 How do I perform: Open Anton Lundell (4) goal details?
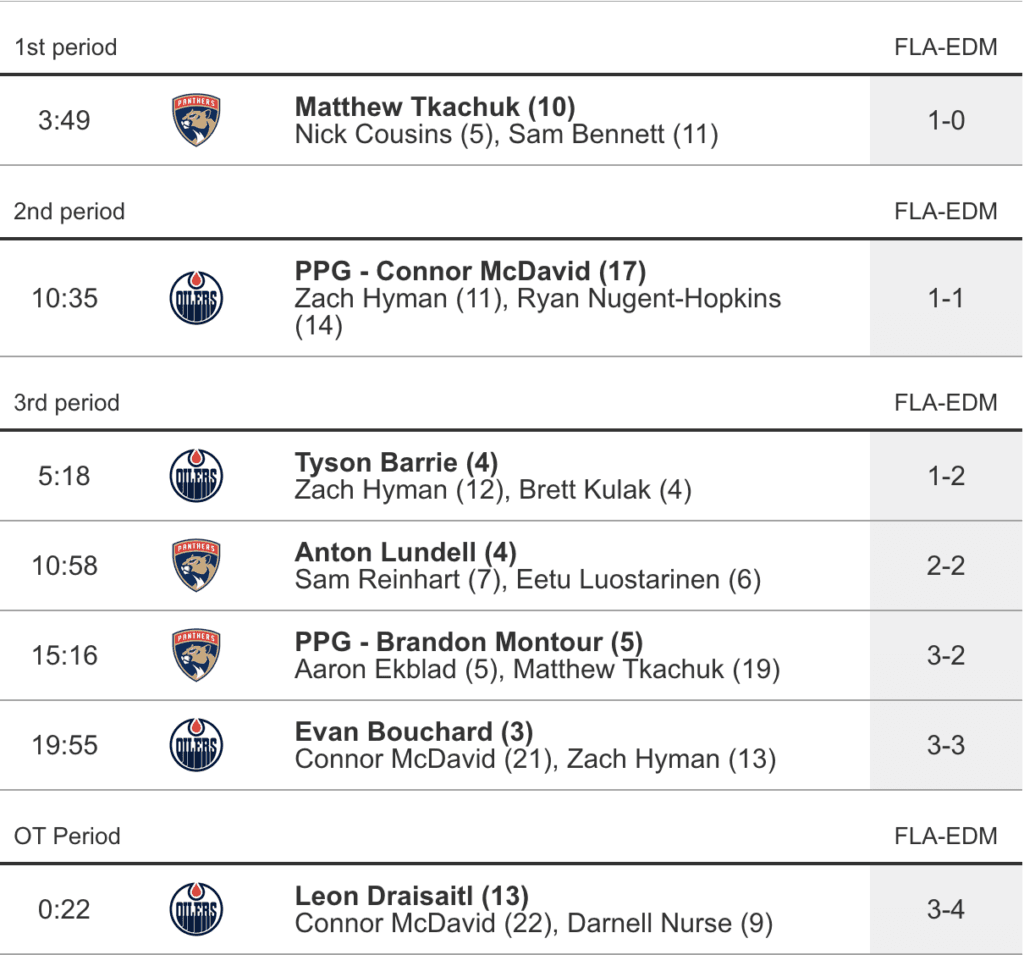pos(405,553)
